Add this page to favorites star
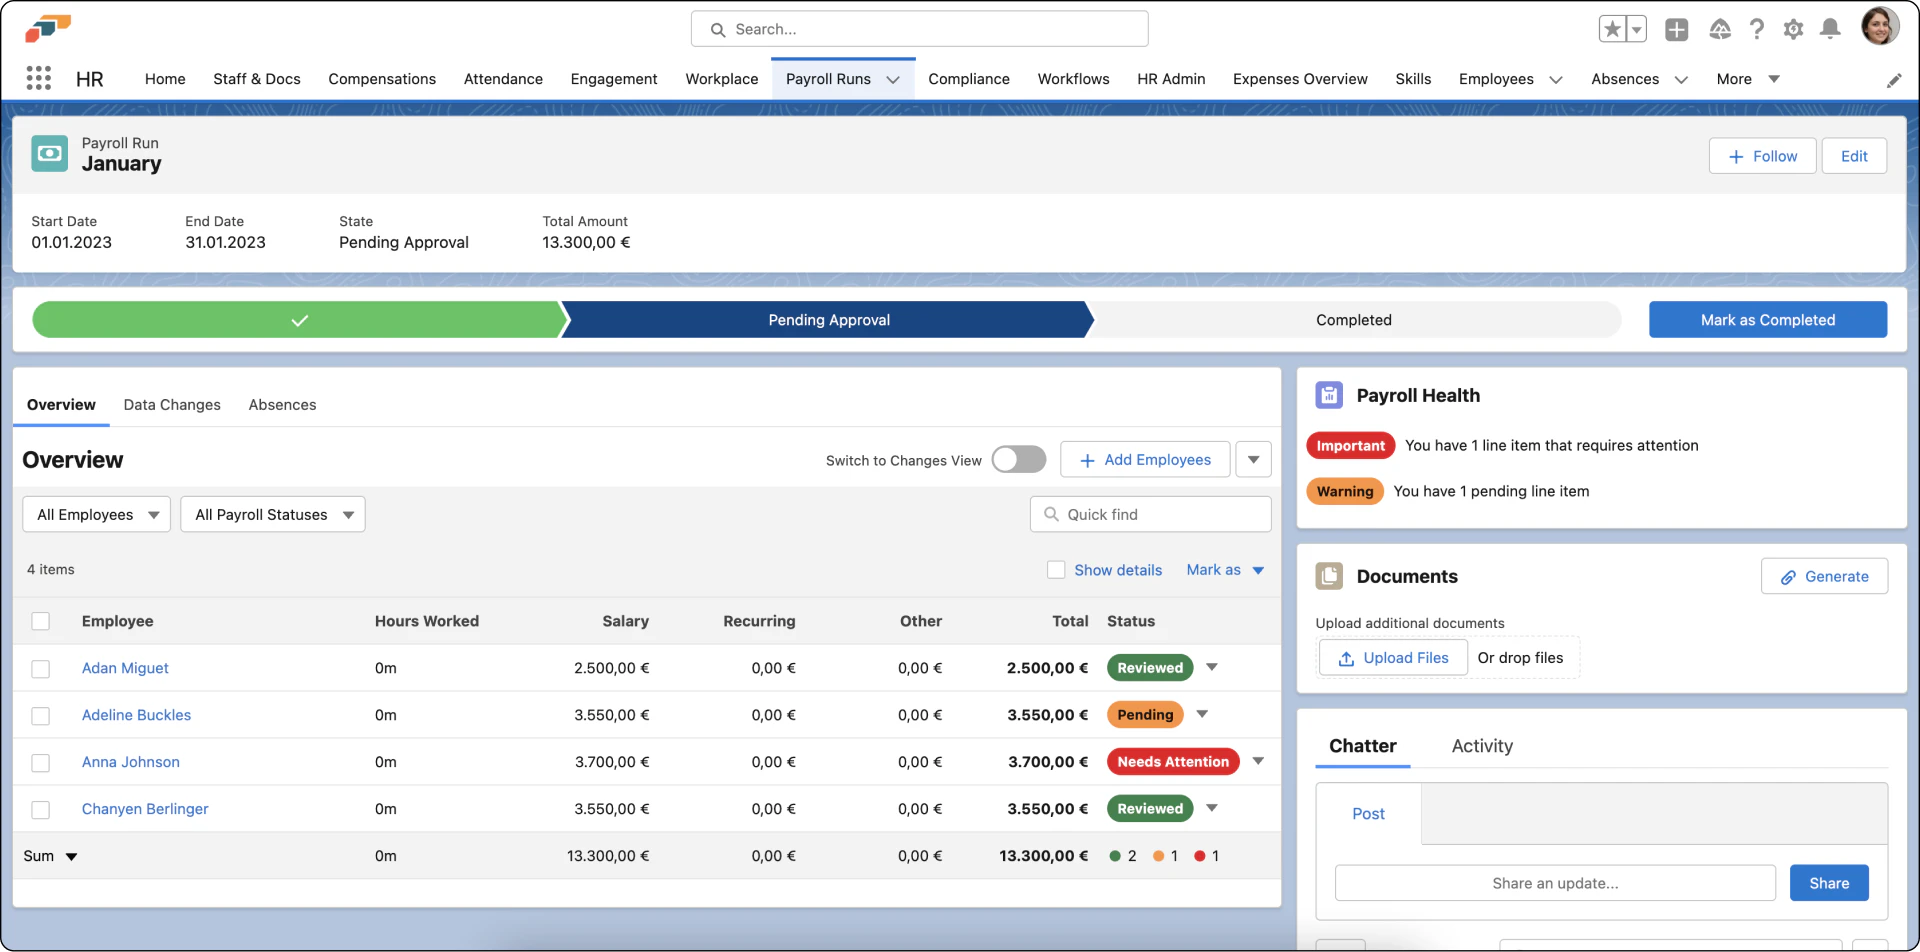Viewport: 1920px width, 952px height. coord(1612,29)
